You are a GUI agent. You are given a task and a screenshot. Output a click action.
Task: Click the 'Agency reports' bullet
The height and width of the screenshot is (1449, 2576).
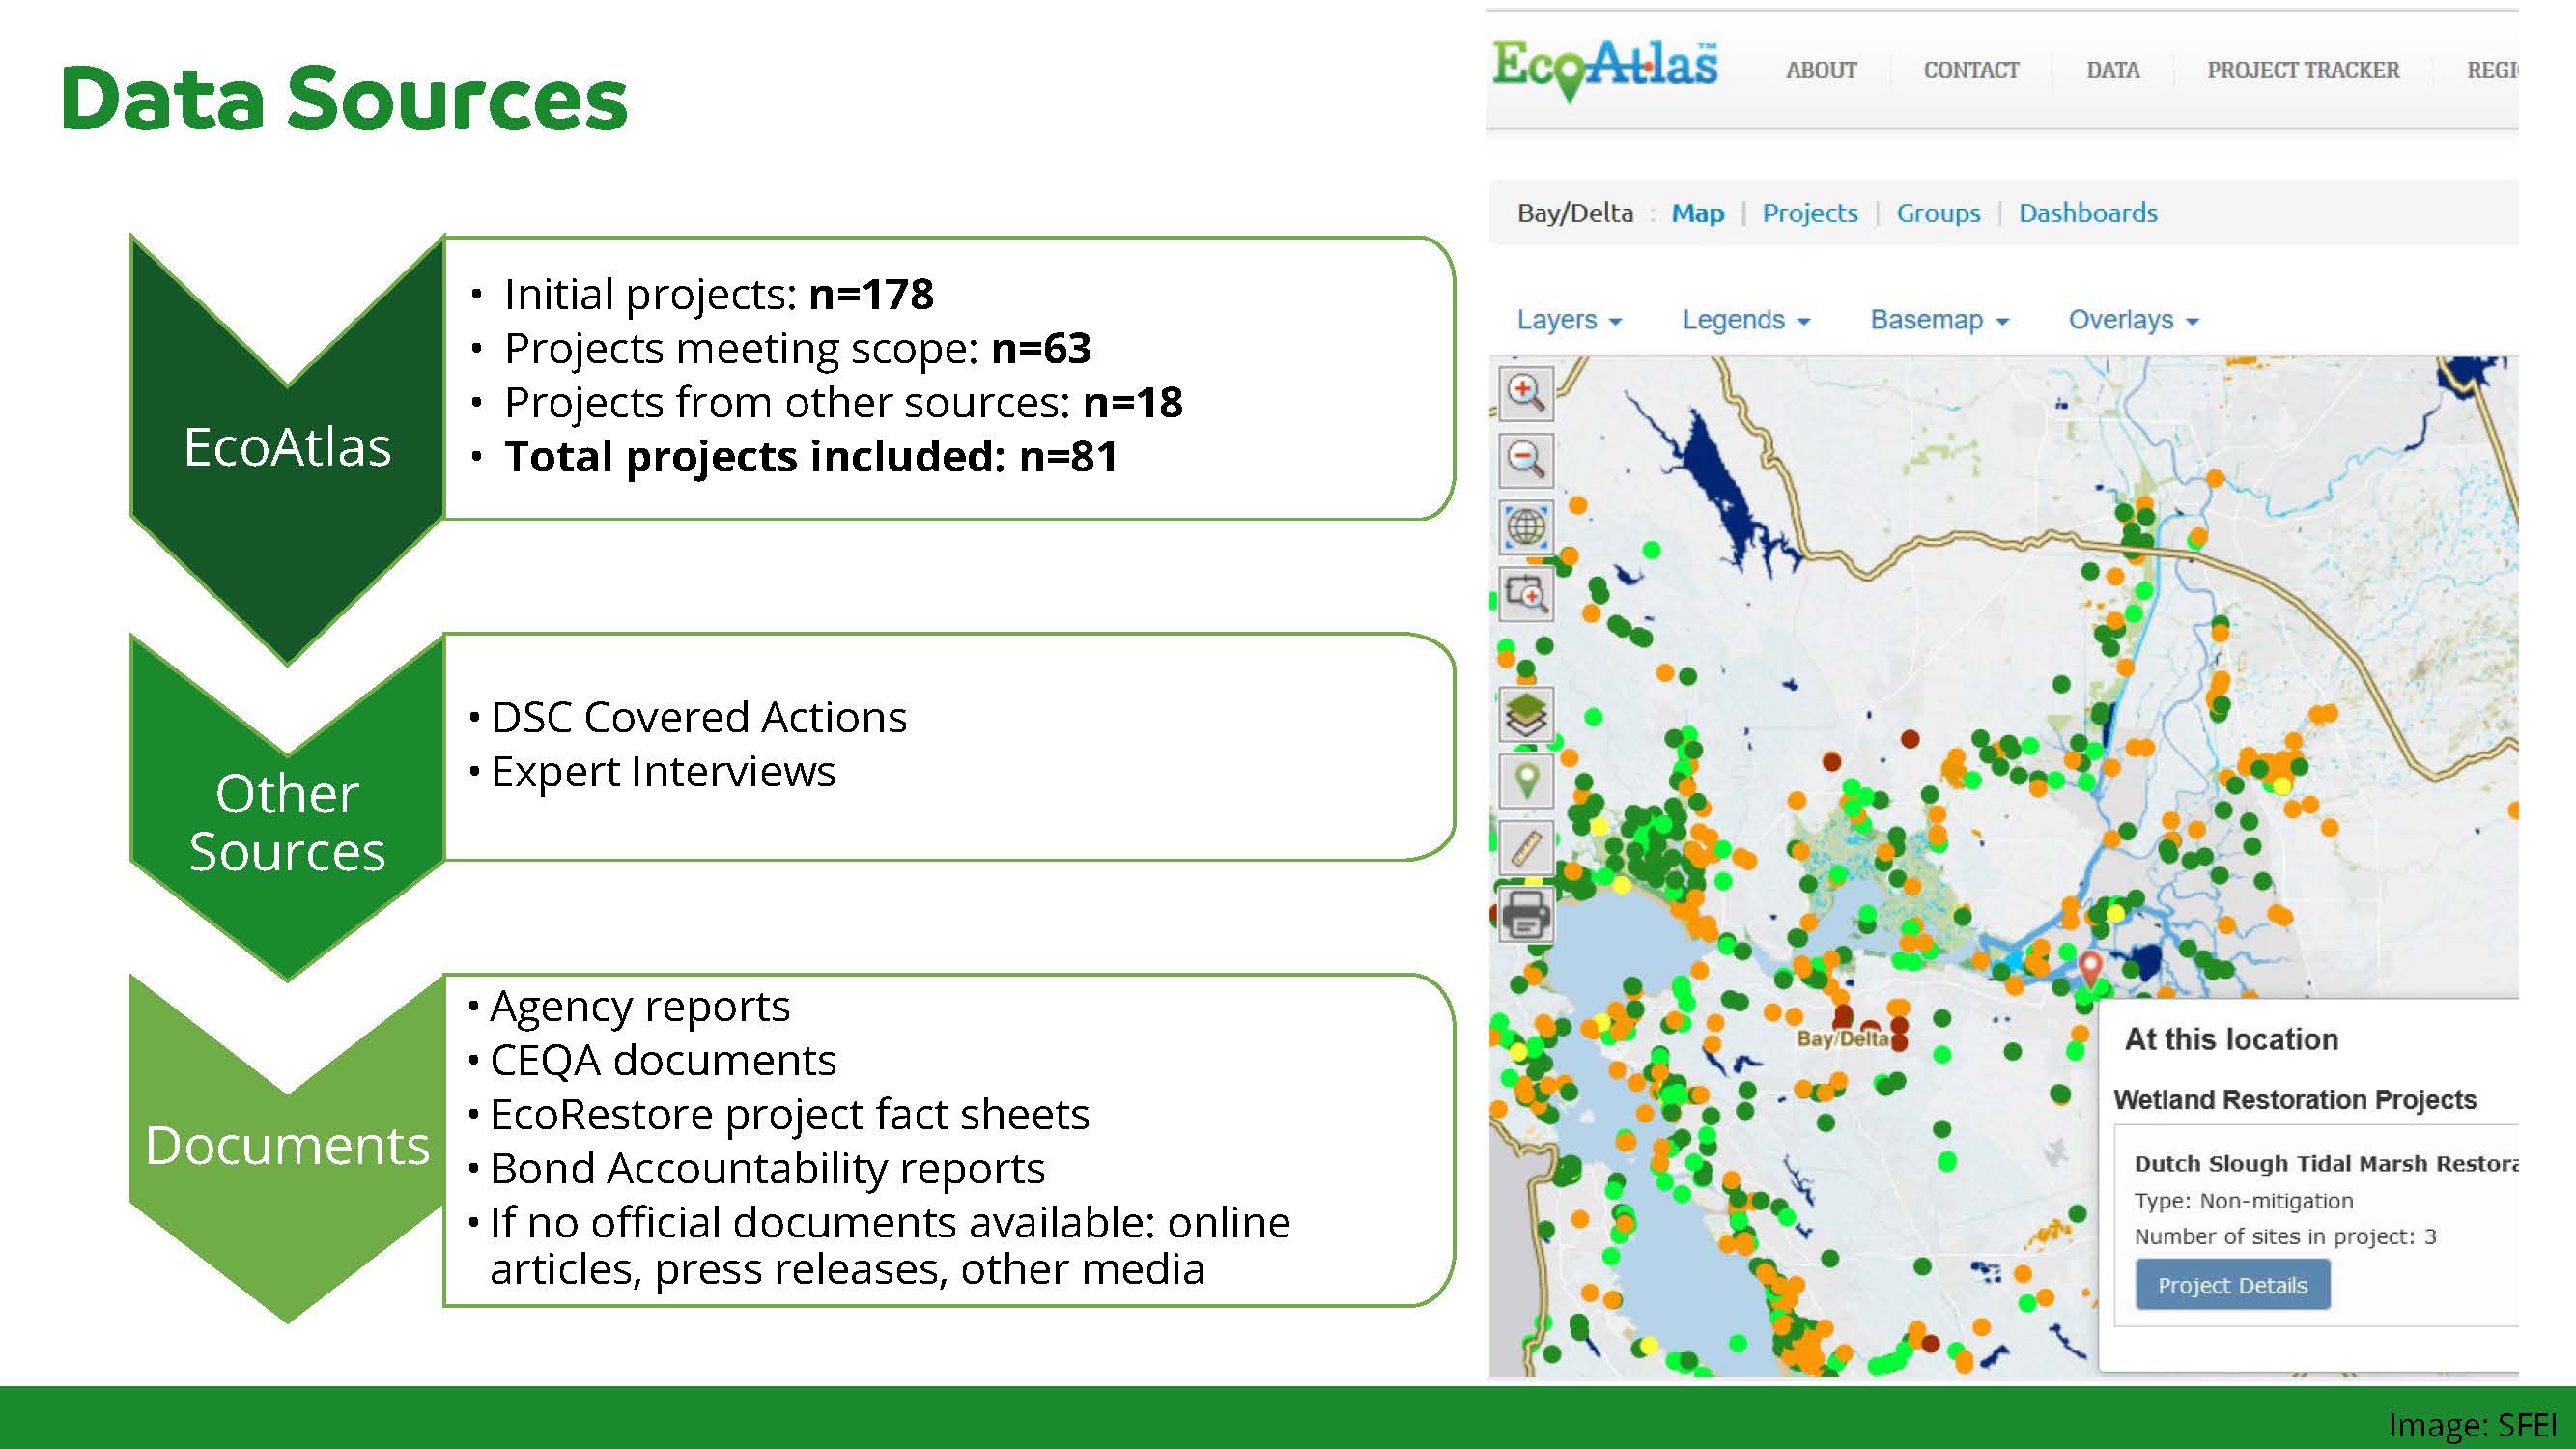pos(640,1006)
